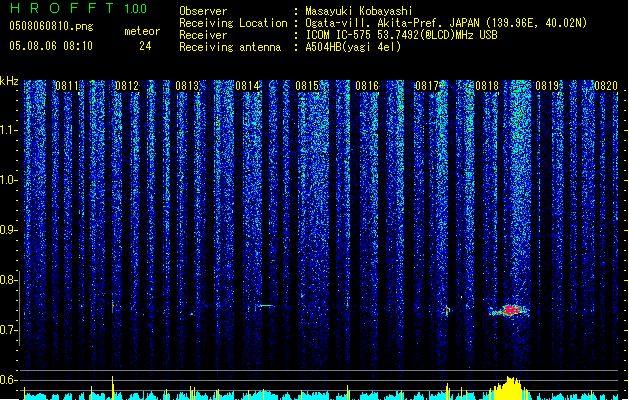
Task: Click the 0815 time marker
Action: pyautogui.click(x=307, y=86)
